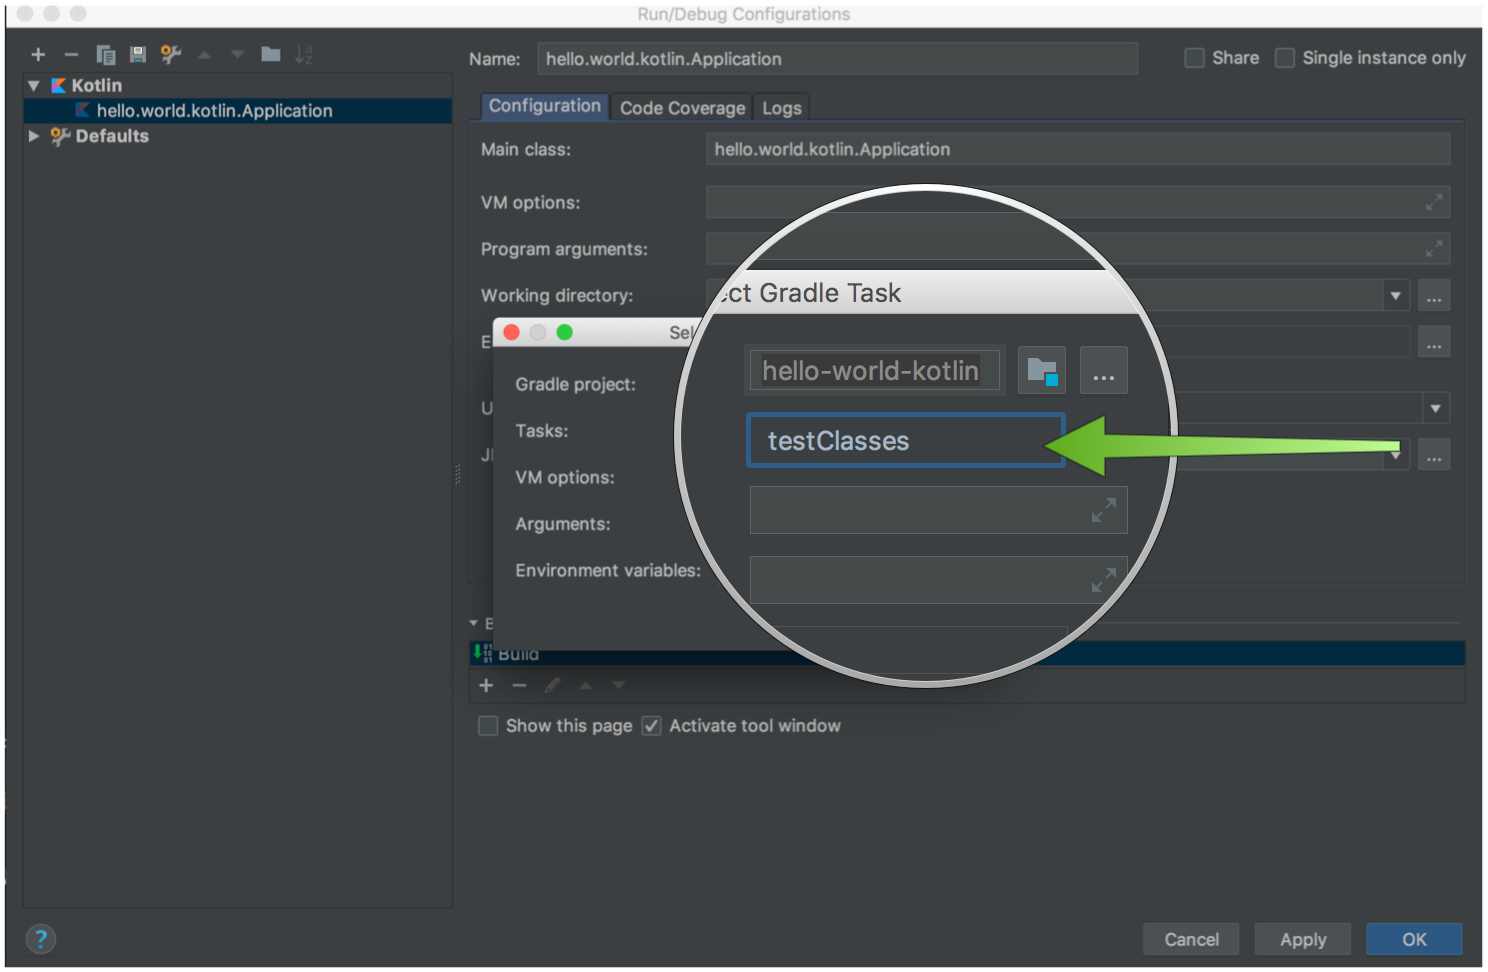The width and height of the screenshot is (1488, 972).
Task: Edit the Build step with pencil icon
Action: (552, 686)
